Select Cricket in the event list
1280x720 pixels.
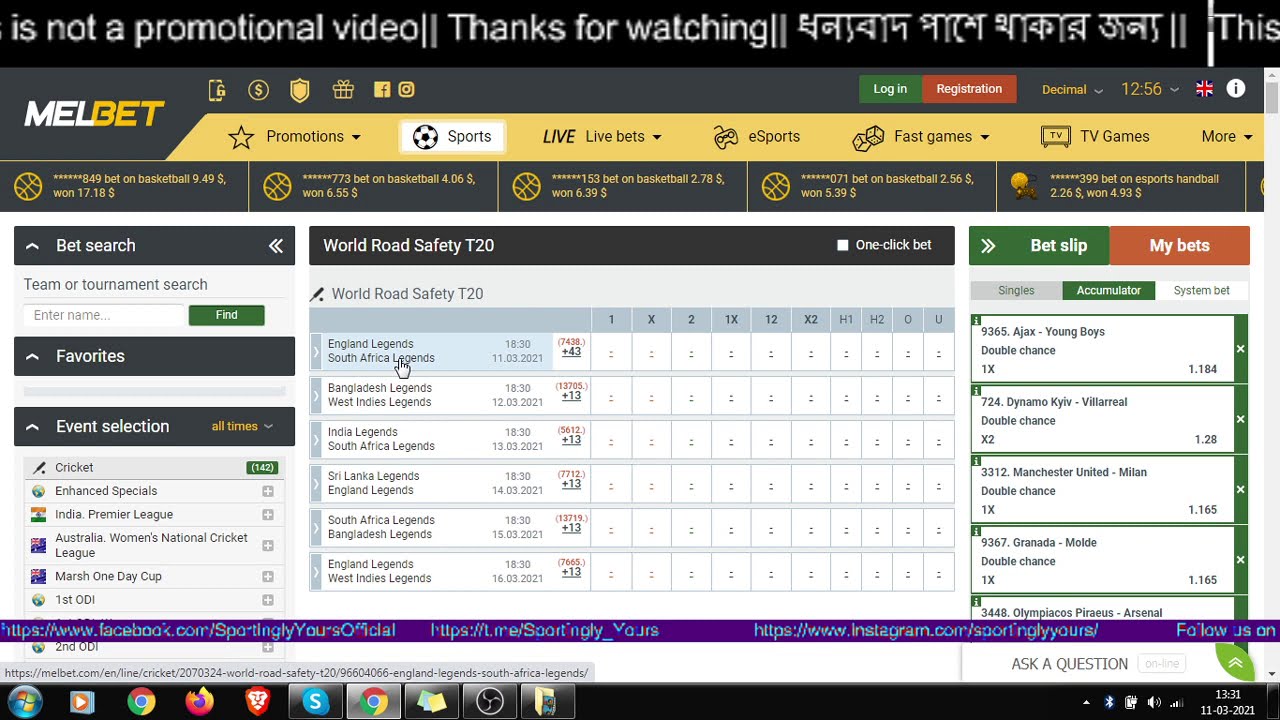[x=154, y=468]
